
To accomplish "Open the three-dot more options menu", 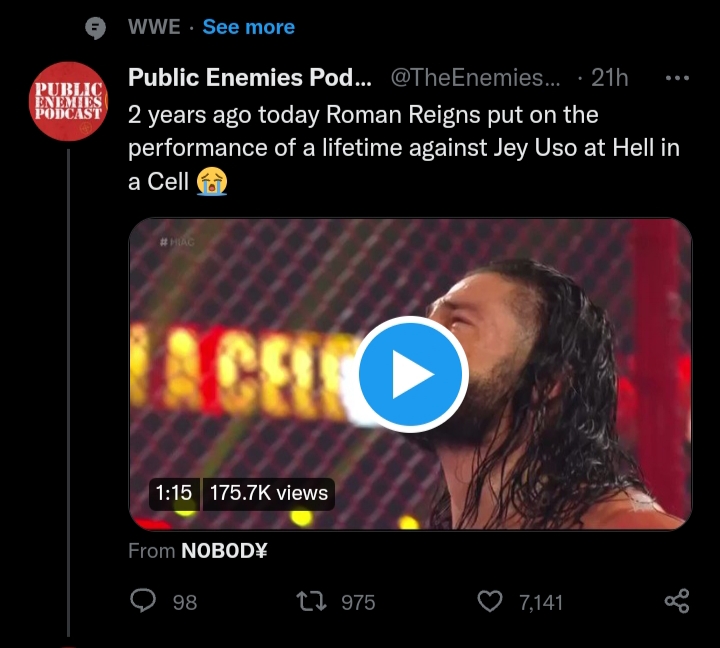I will click(677, 79).
